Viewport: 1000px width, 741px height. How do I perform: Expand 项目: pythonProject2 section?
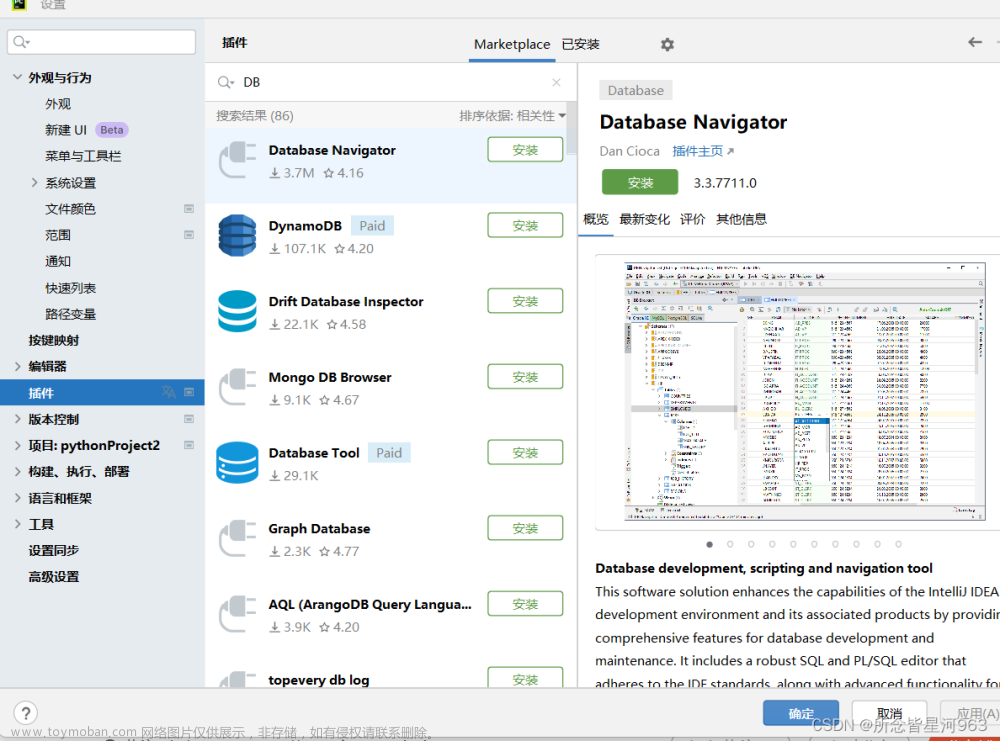click(17, 445)
